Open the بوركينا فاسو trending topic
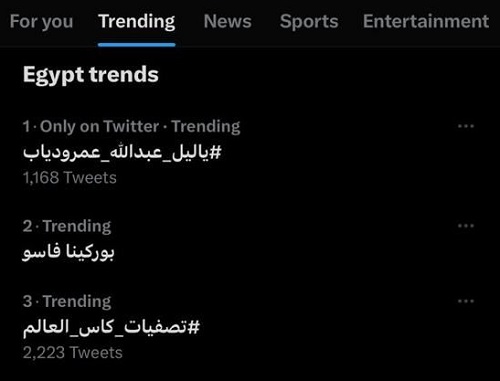 click(x=68, y=252)
